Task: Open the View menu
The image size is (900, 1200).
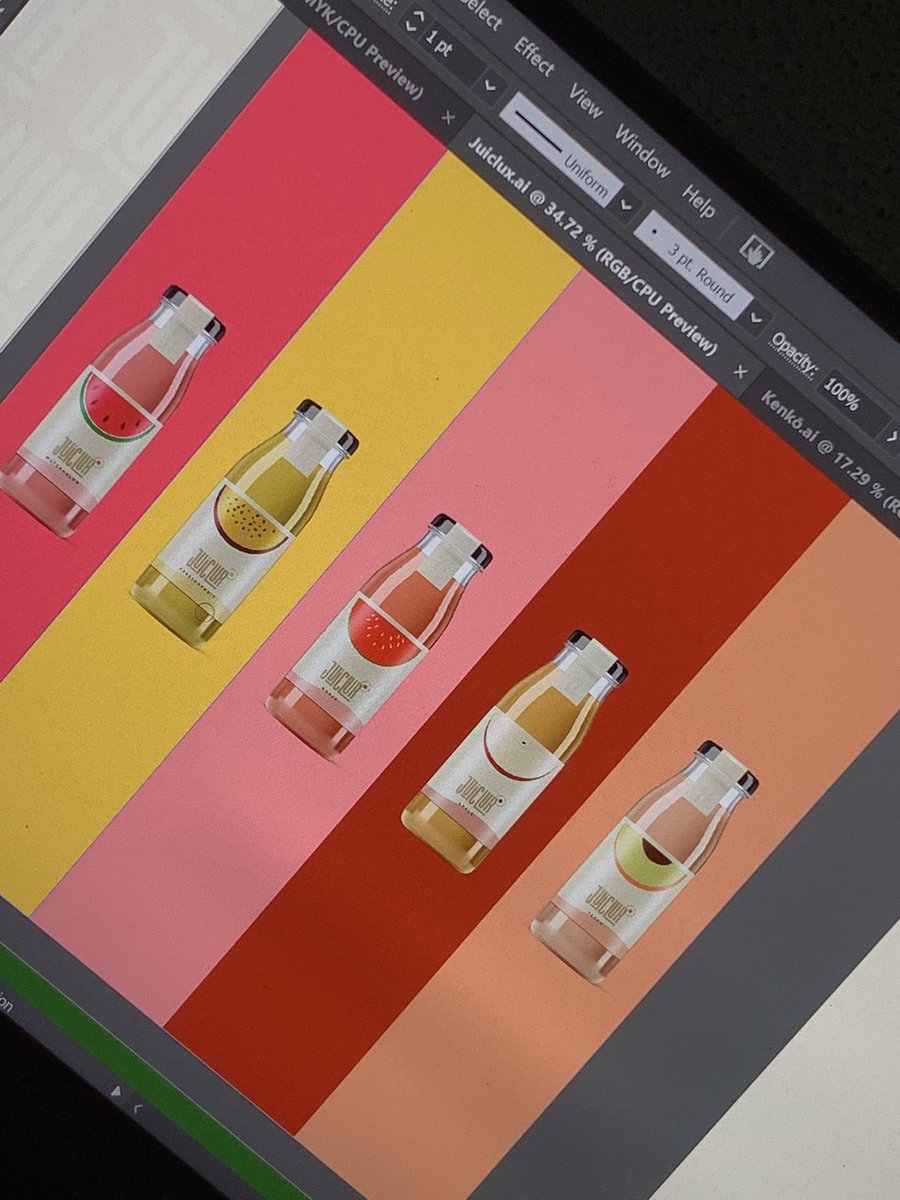Action: 586,100
